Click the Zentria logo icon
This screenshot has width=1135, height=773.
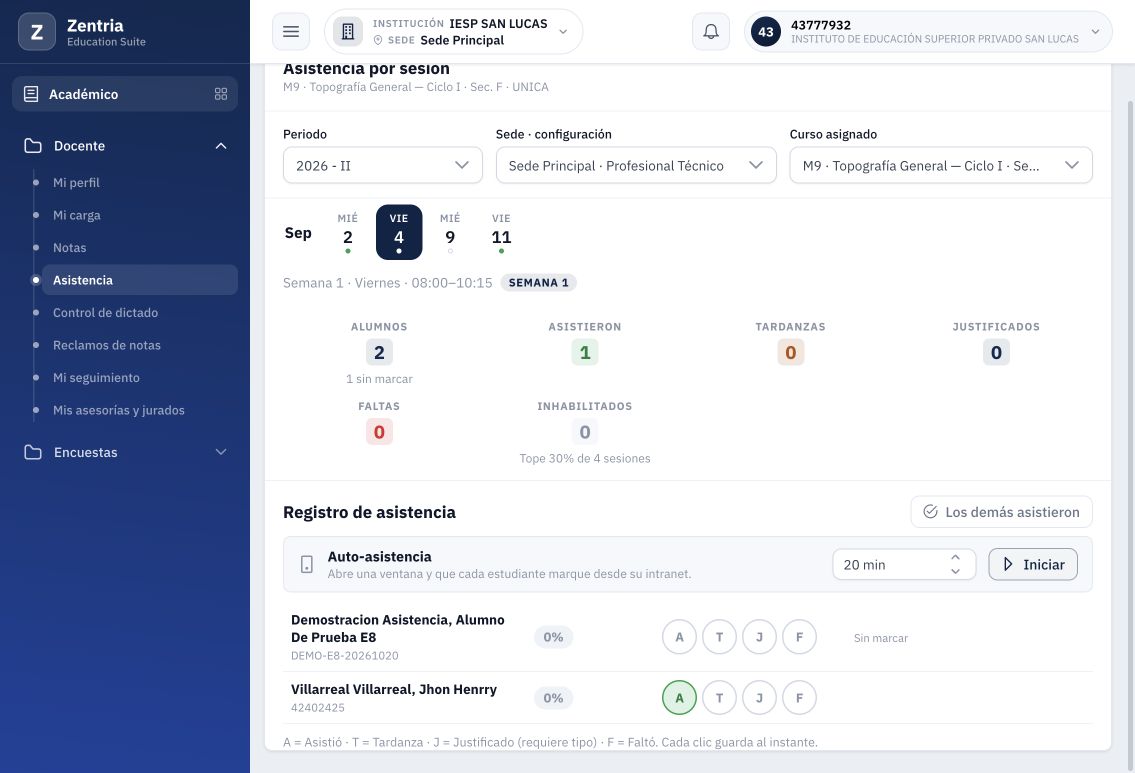[x=37, y=32]
